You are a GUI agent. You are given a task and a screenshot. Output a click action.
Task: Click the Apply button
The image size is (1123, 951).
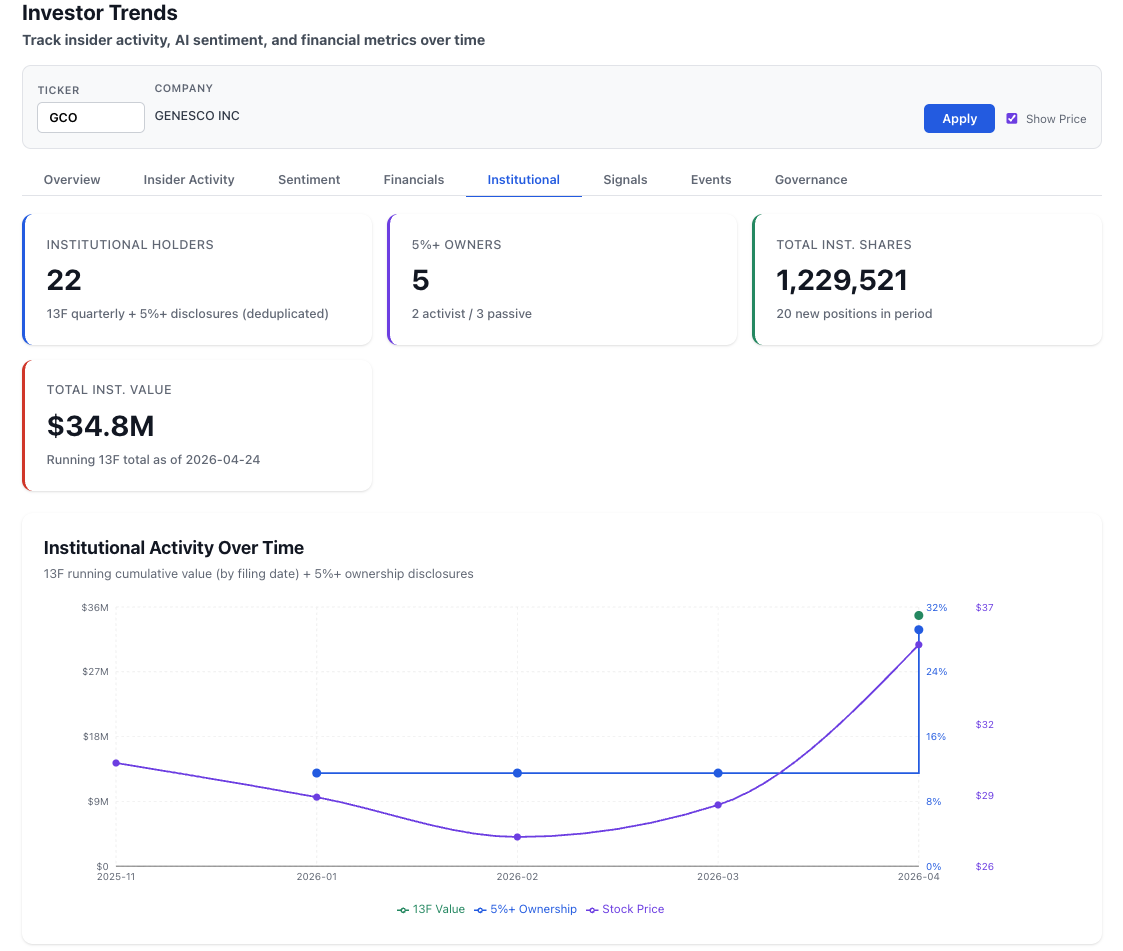click(958, 119)
